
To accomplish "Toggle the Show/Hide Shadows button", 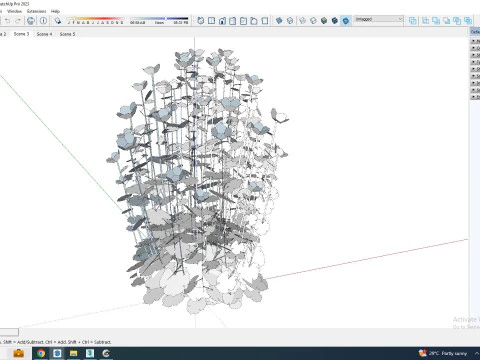I will [x=58, y=21].
